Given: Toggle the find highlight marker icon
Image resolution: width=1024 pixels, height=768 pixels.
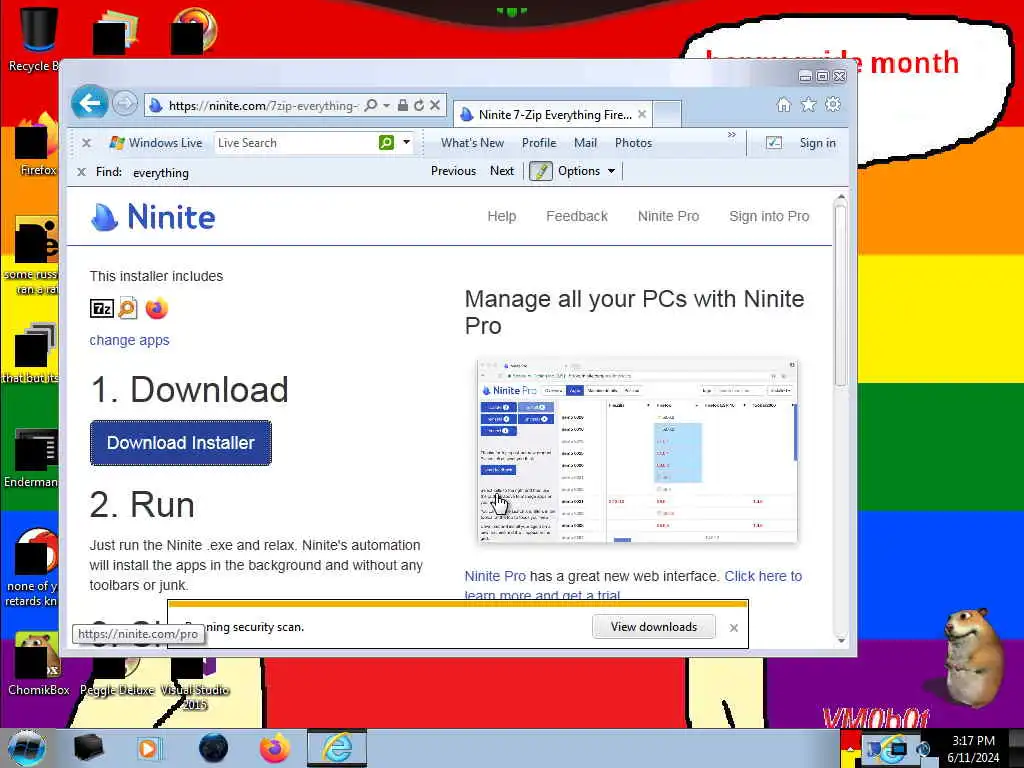Looking at the screenshot, I should [x=541, y=171].
